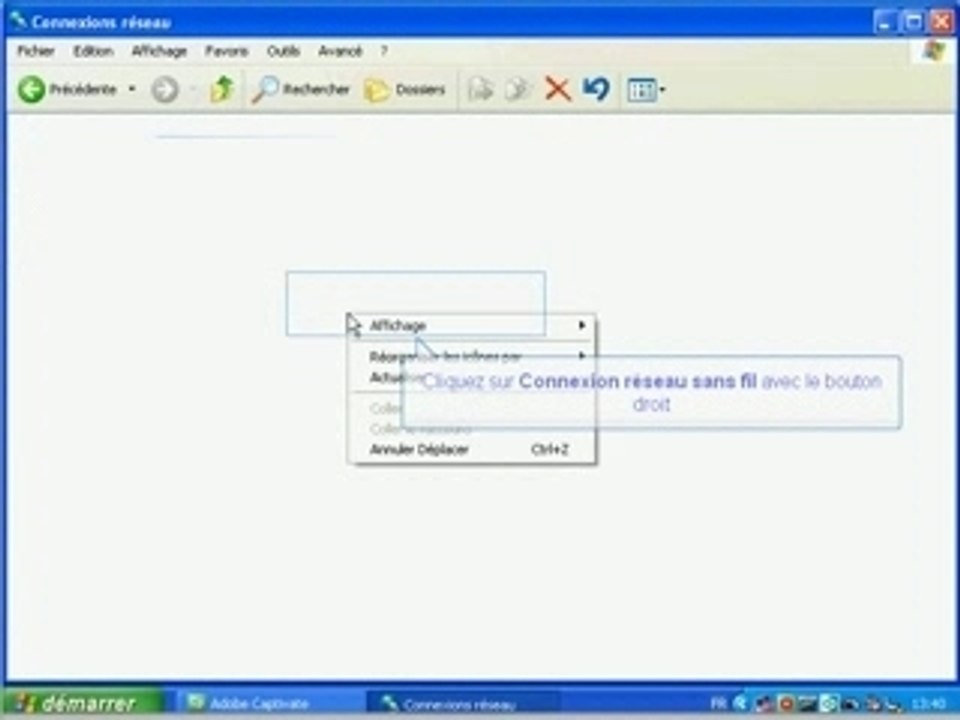Open the ? help menu
The width and height of the screenshot is (960, 720).
point(384,51)
